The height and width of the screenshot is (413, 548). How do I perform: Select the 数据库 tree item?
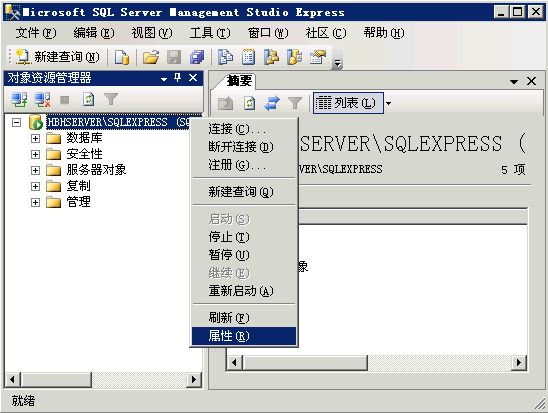coord(84,138)
